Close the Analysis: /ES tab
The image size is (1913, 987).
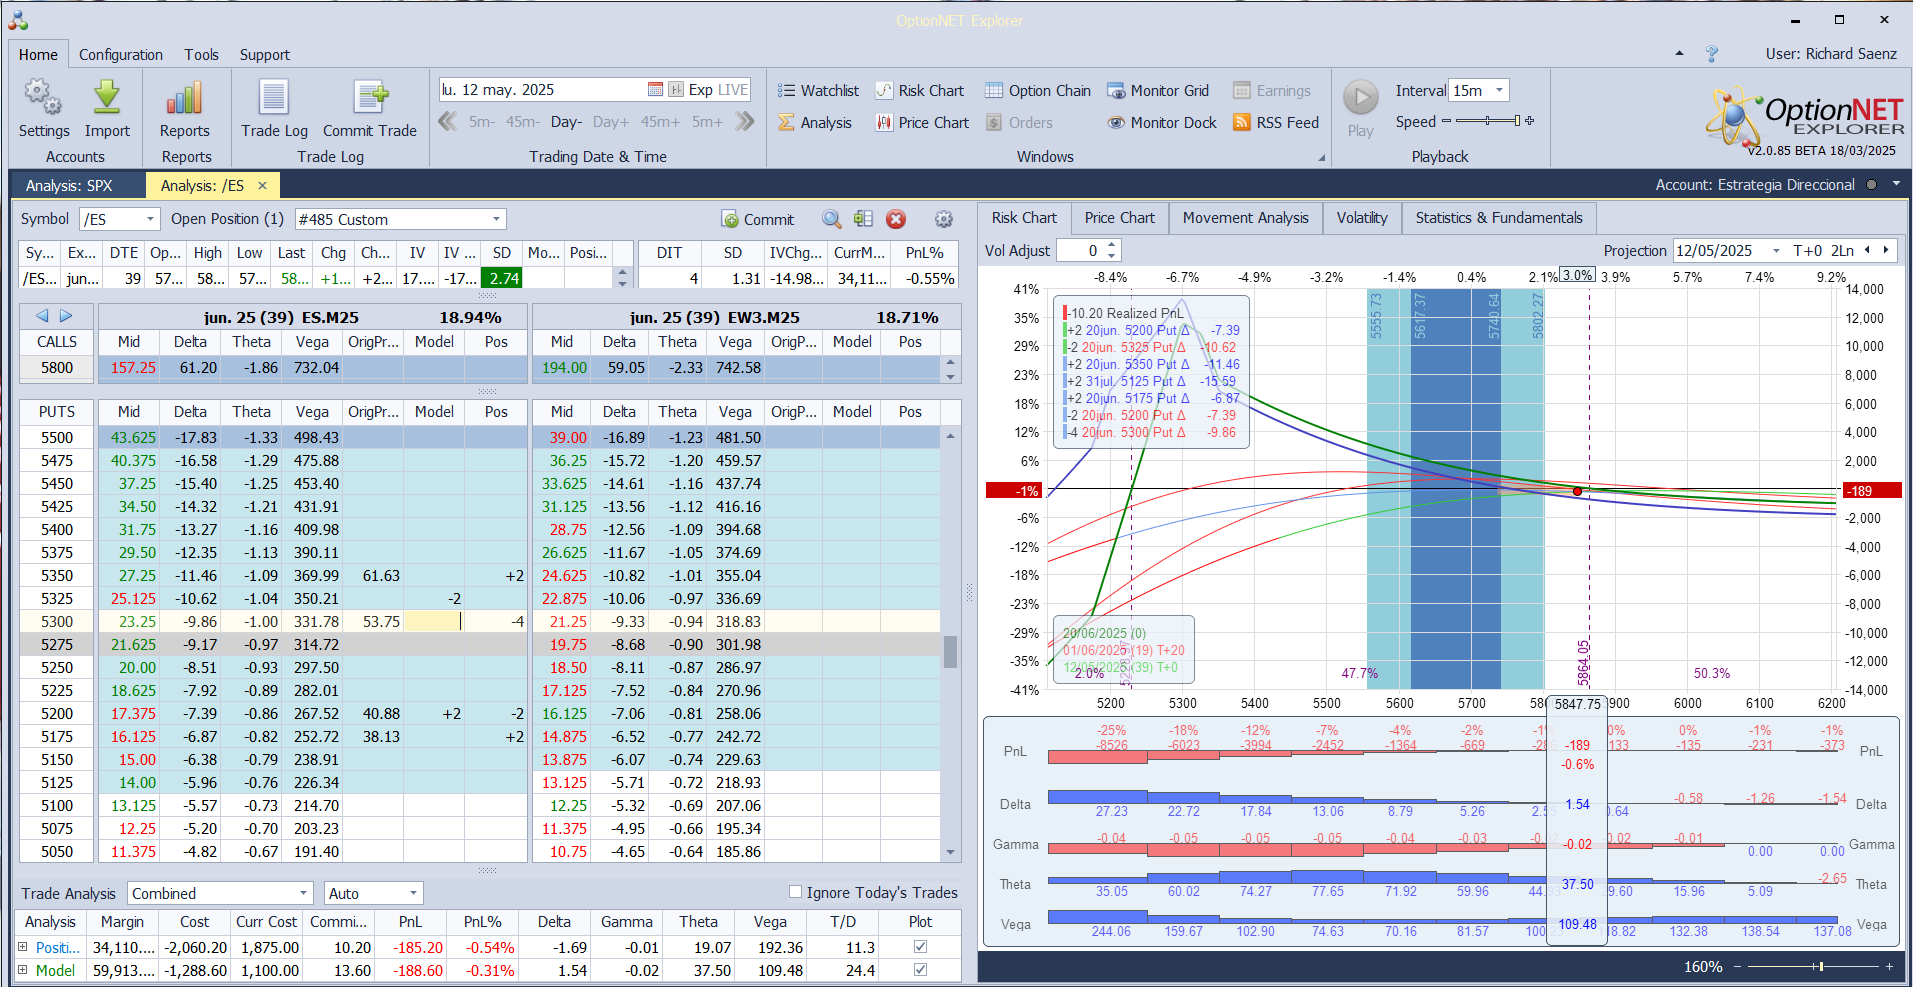point(262,185)
